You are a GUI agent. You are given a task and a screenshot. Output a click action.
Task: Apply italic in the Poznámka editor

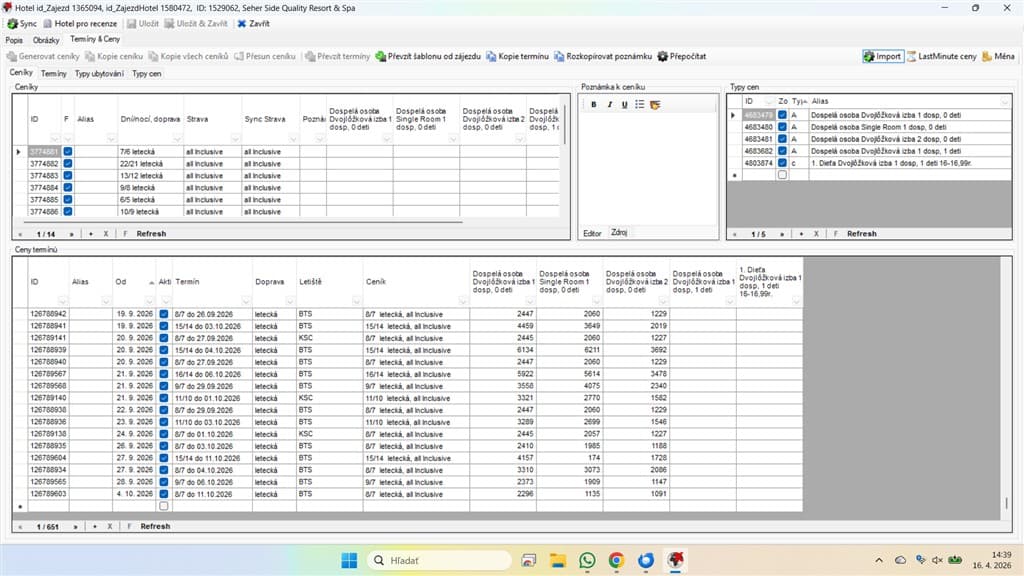609,104
